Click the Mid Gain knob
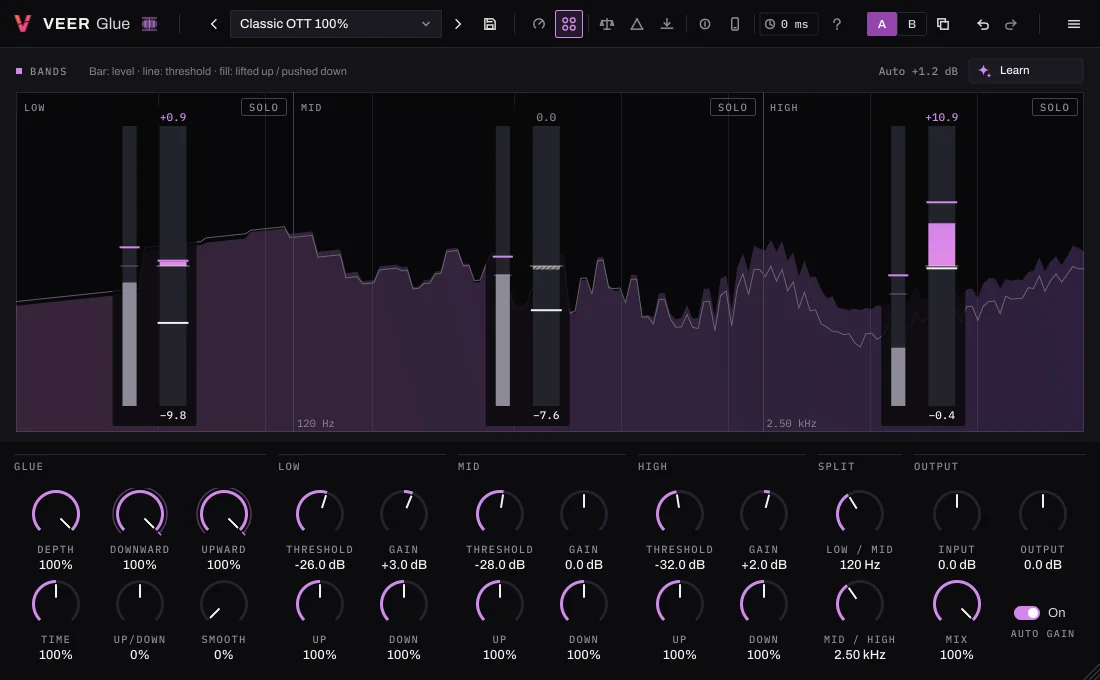Viewport: 1100px width, 680px height. point(584,513)
